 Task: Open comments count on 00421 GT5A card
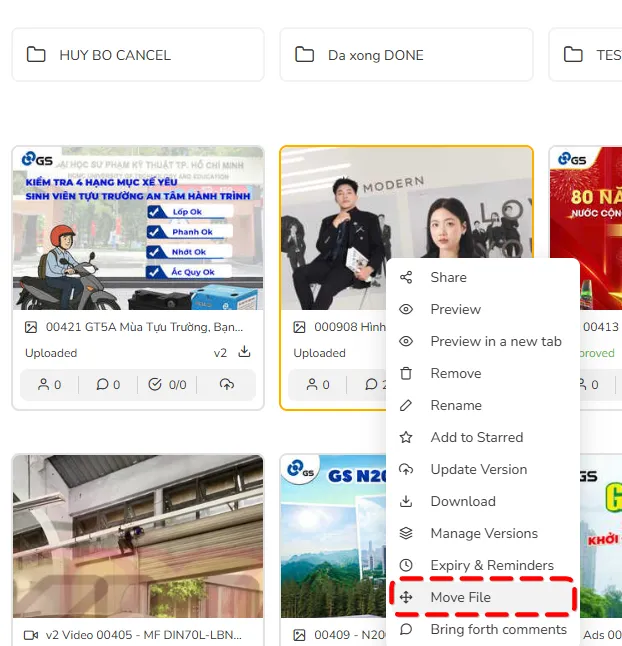[108, 385]
